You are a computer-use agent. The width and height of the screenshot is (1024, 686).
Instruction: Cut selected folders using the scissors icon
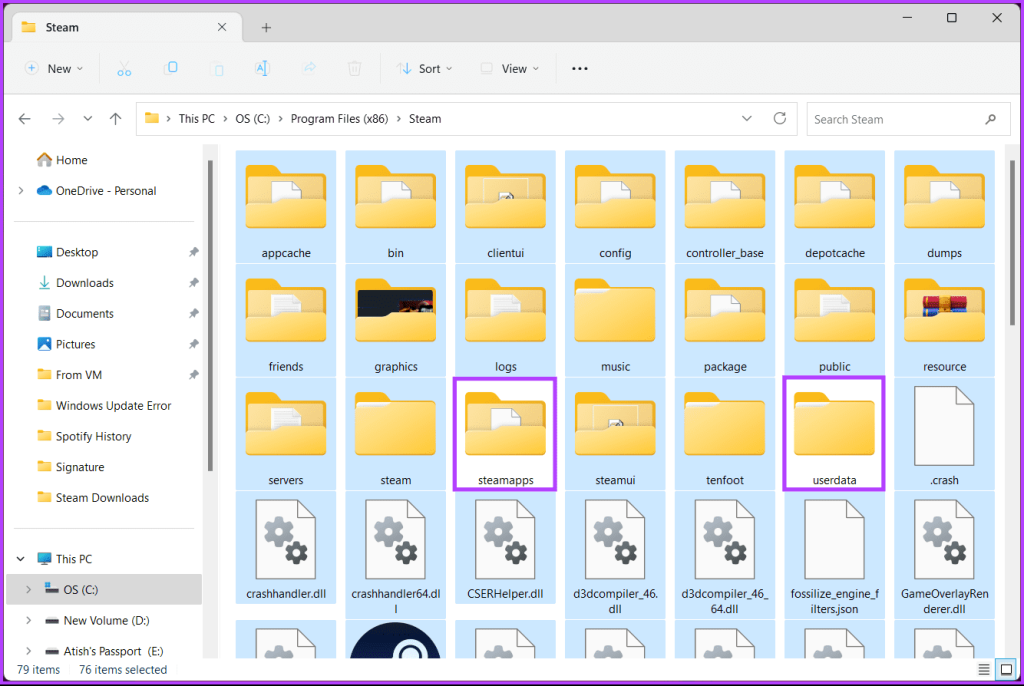click(x=124, y=68)
